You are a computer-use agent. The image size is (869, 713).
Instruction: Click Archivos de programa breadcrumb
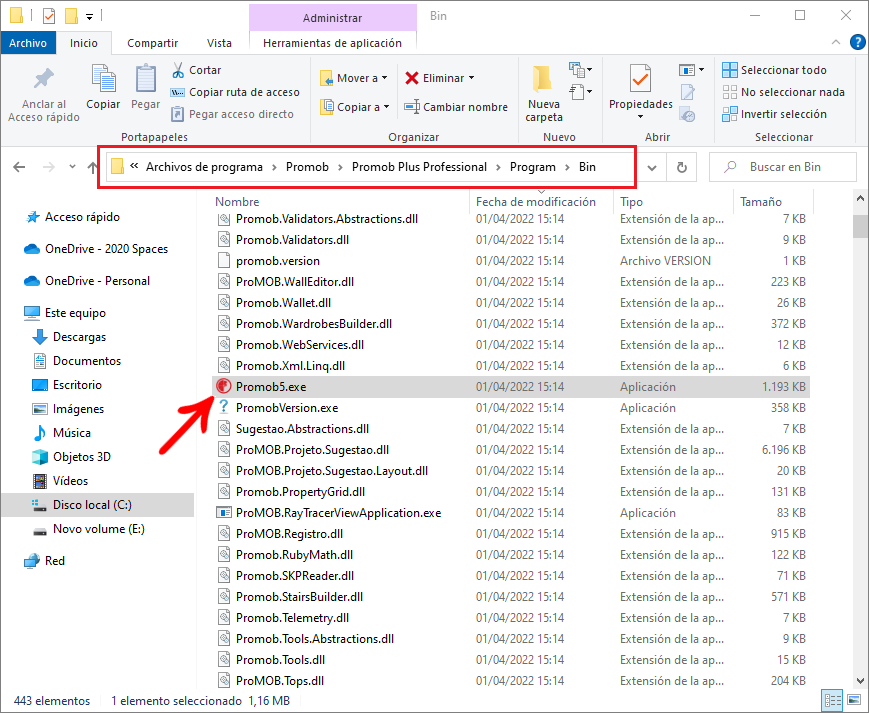tap(204, 167)
